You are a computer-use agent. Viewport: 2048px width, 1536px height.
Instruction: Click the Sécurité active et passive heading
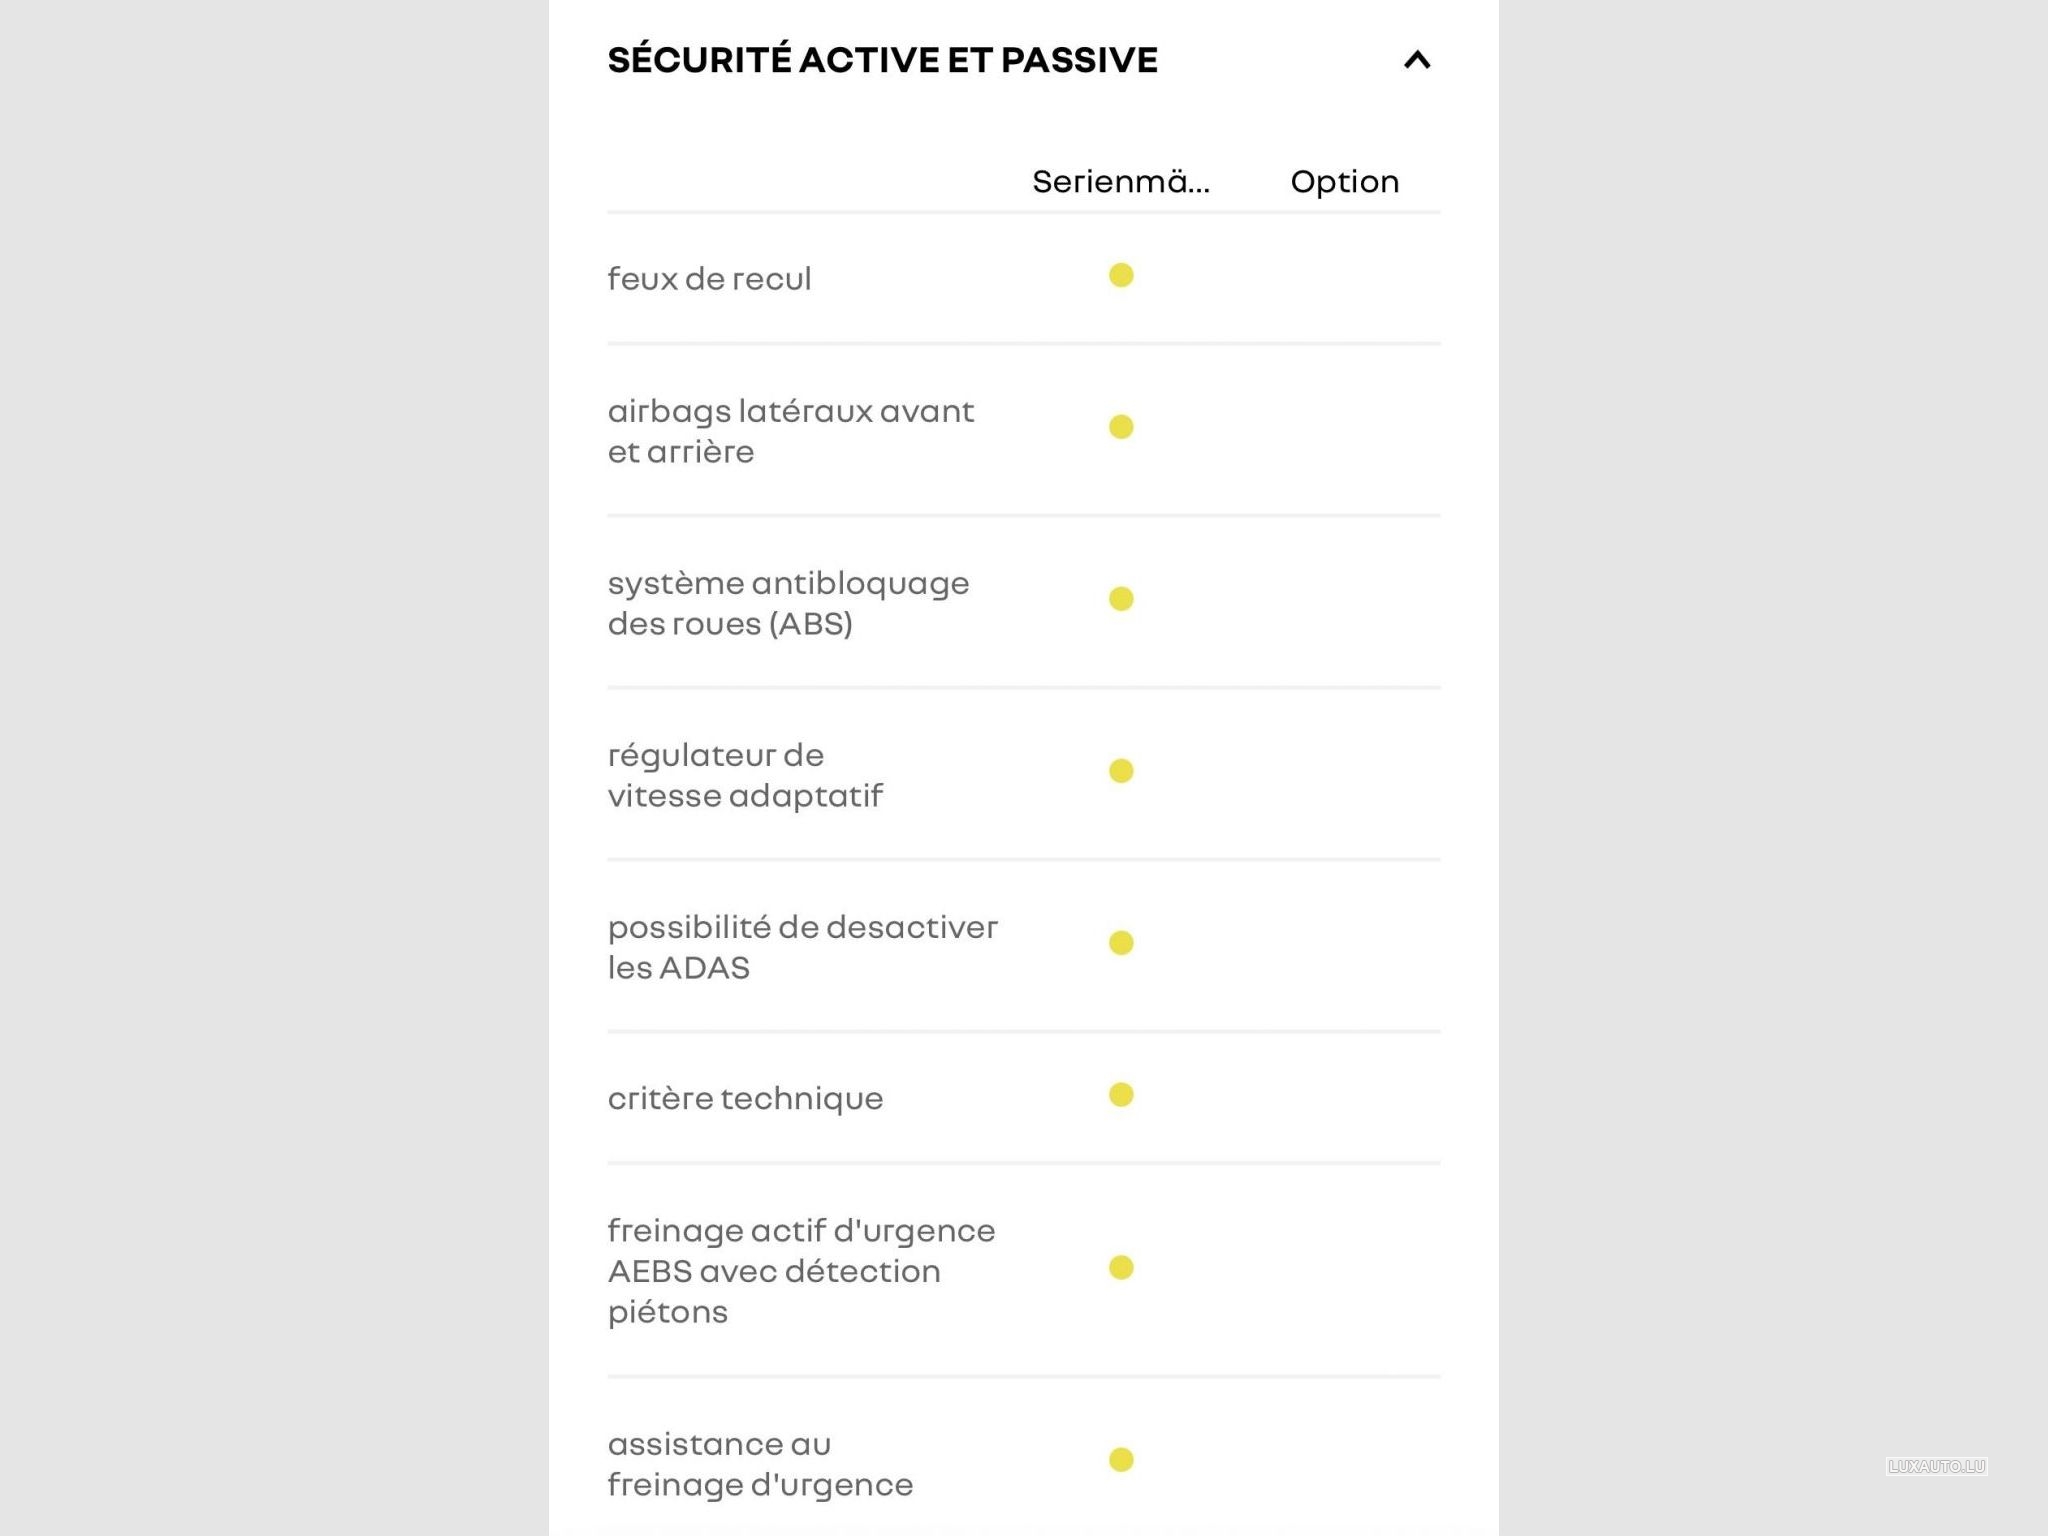(x=882, y=60)
